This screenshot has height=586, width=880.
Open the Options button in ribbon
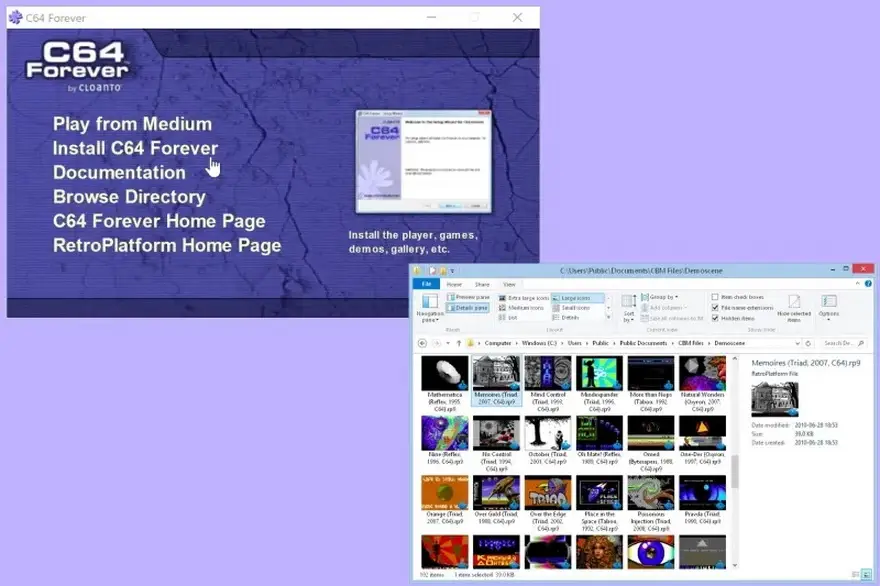coord(828,307)
